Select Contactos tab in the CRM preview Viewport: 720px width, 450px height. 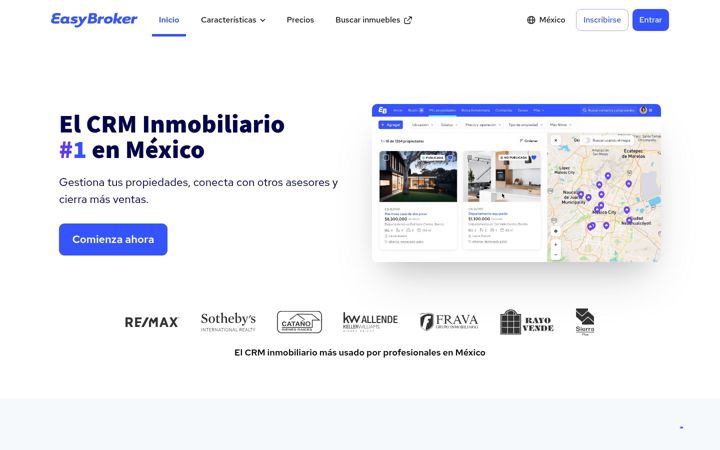(x=504, y=110)
